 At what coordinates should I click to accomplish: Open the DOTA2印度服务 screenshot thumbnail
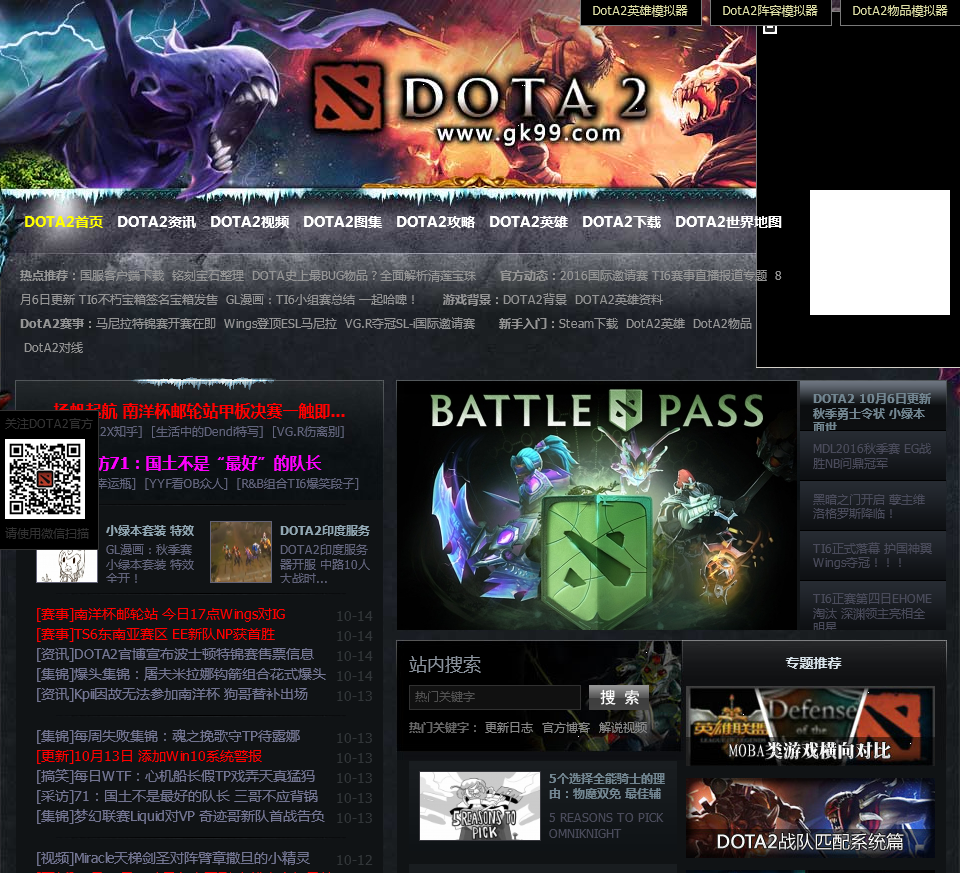(x=241, y=552)
